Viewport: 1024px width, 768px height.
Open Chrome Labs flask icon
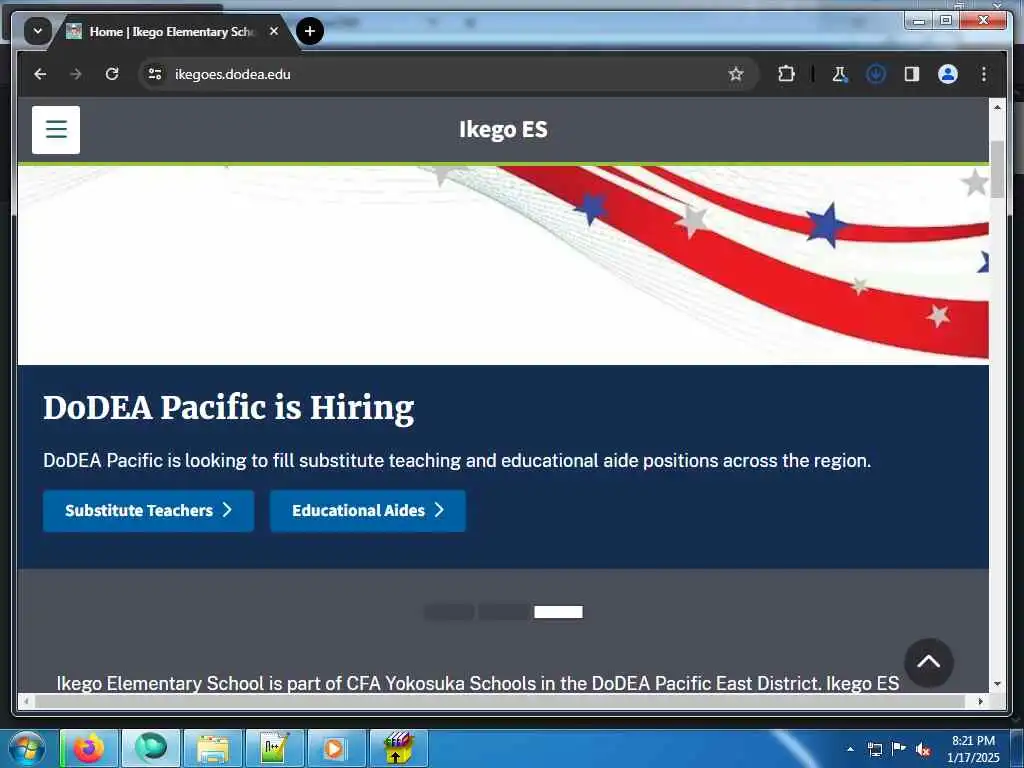pyautogui.click(x=840, y=74)
